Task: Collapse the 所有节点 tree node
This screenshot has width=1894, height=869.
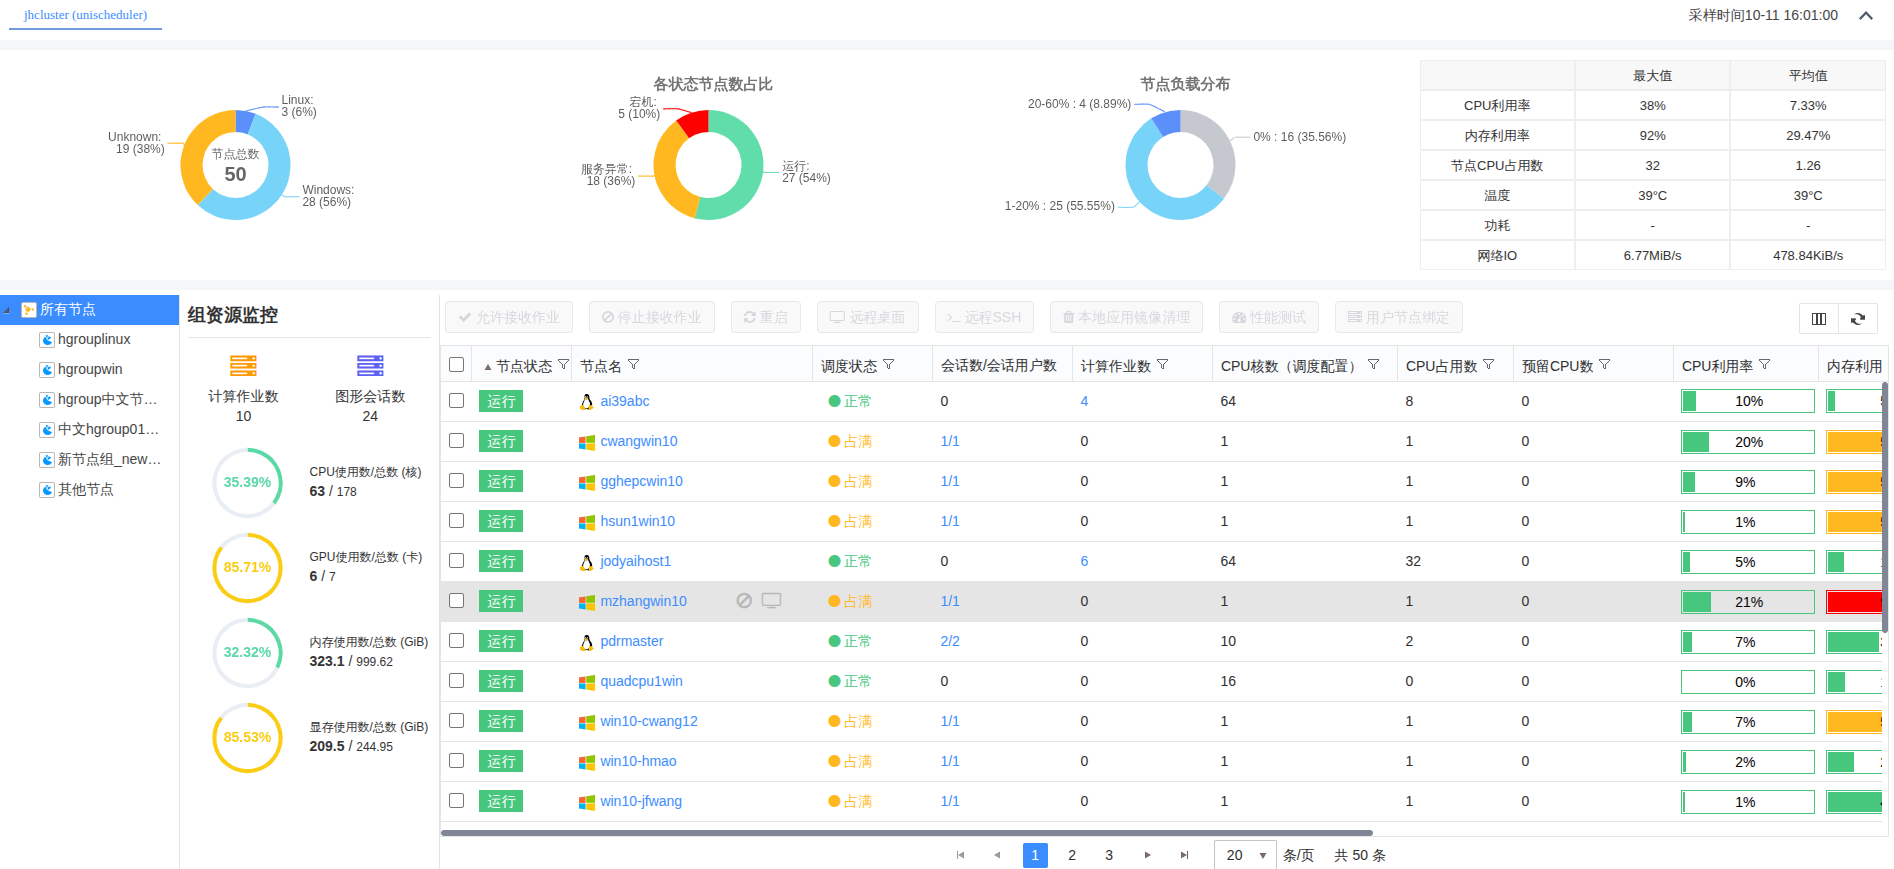Action: pos(8,310)
